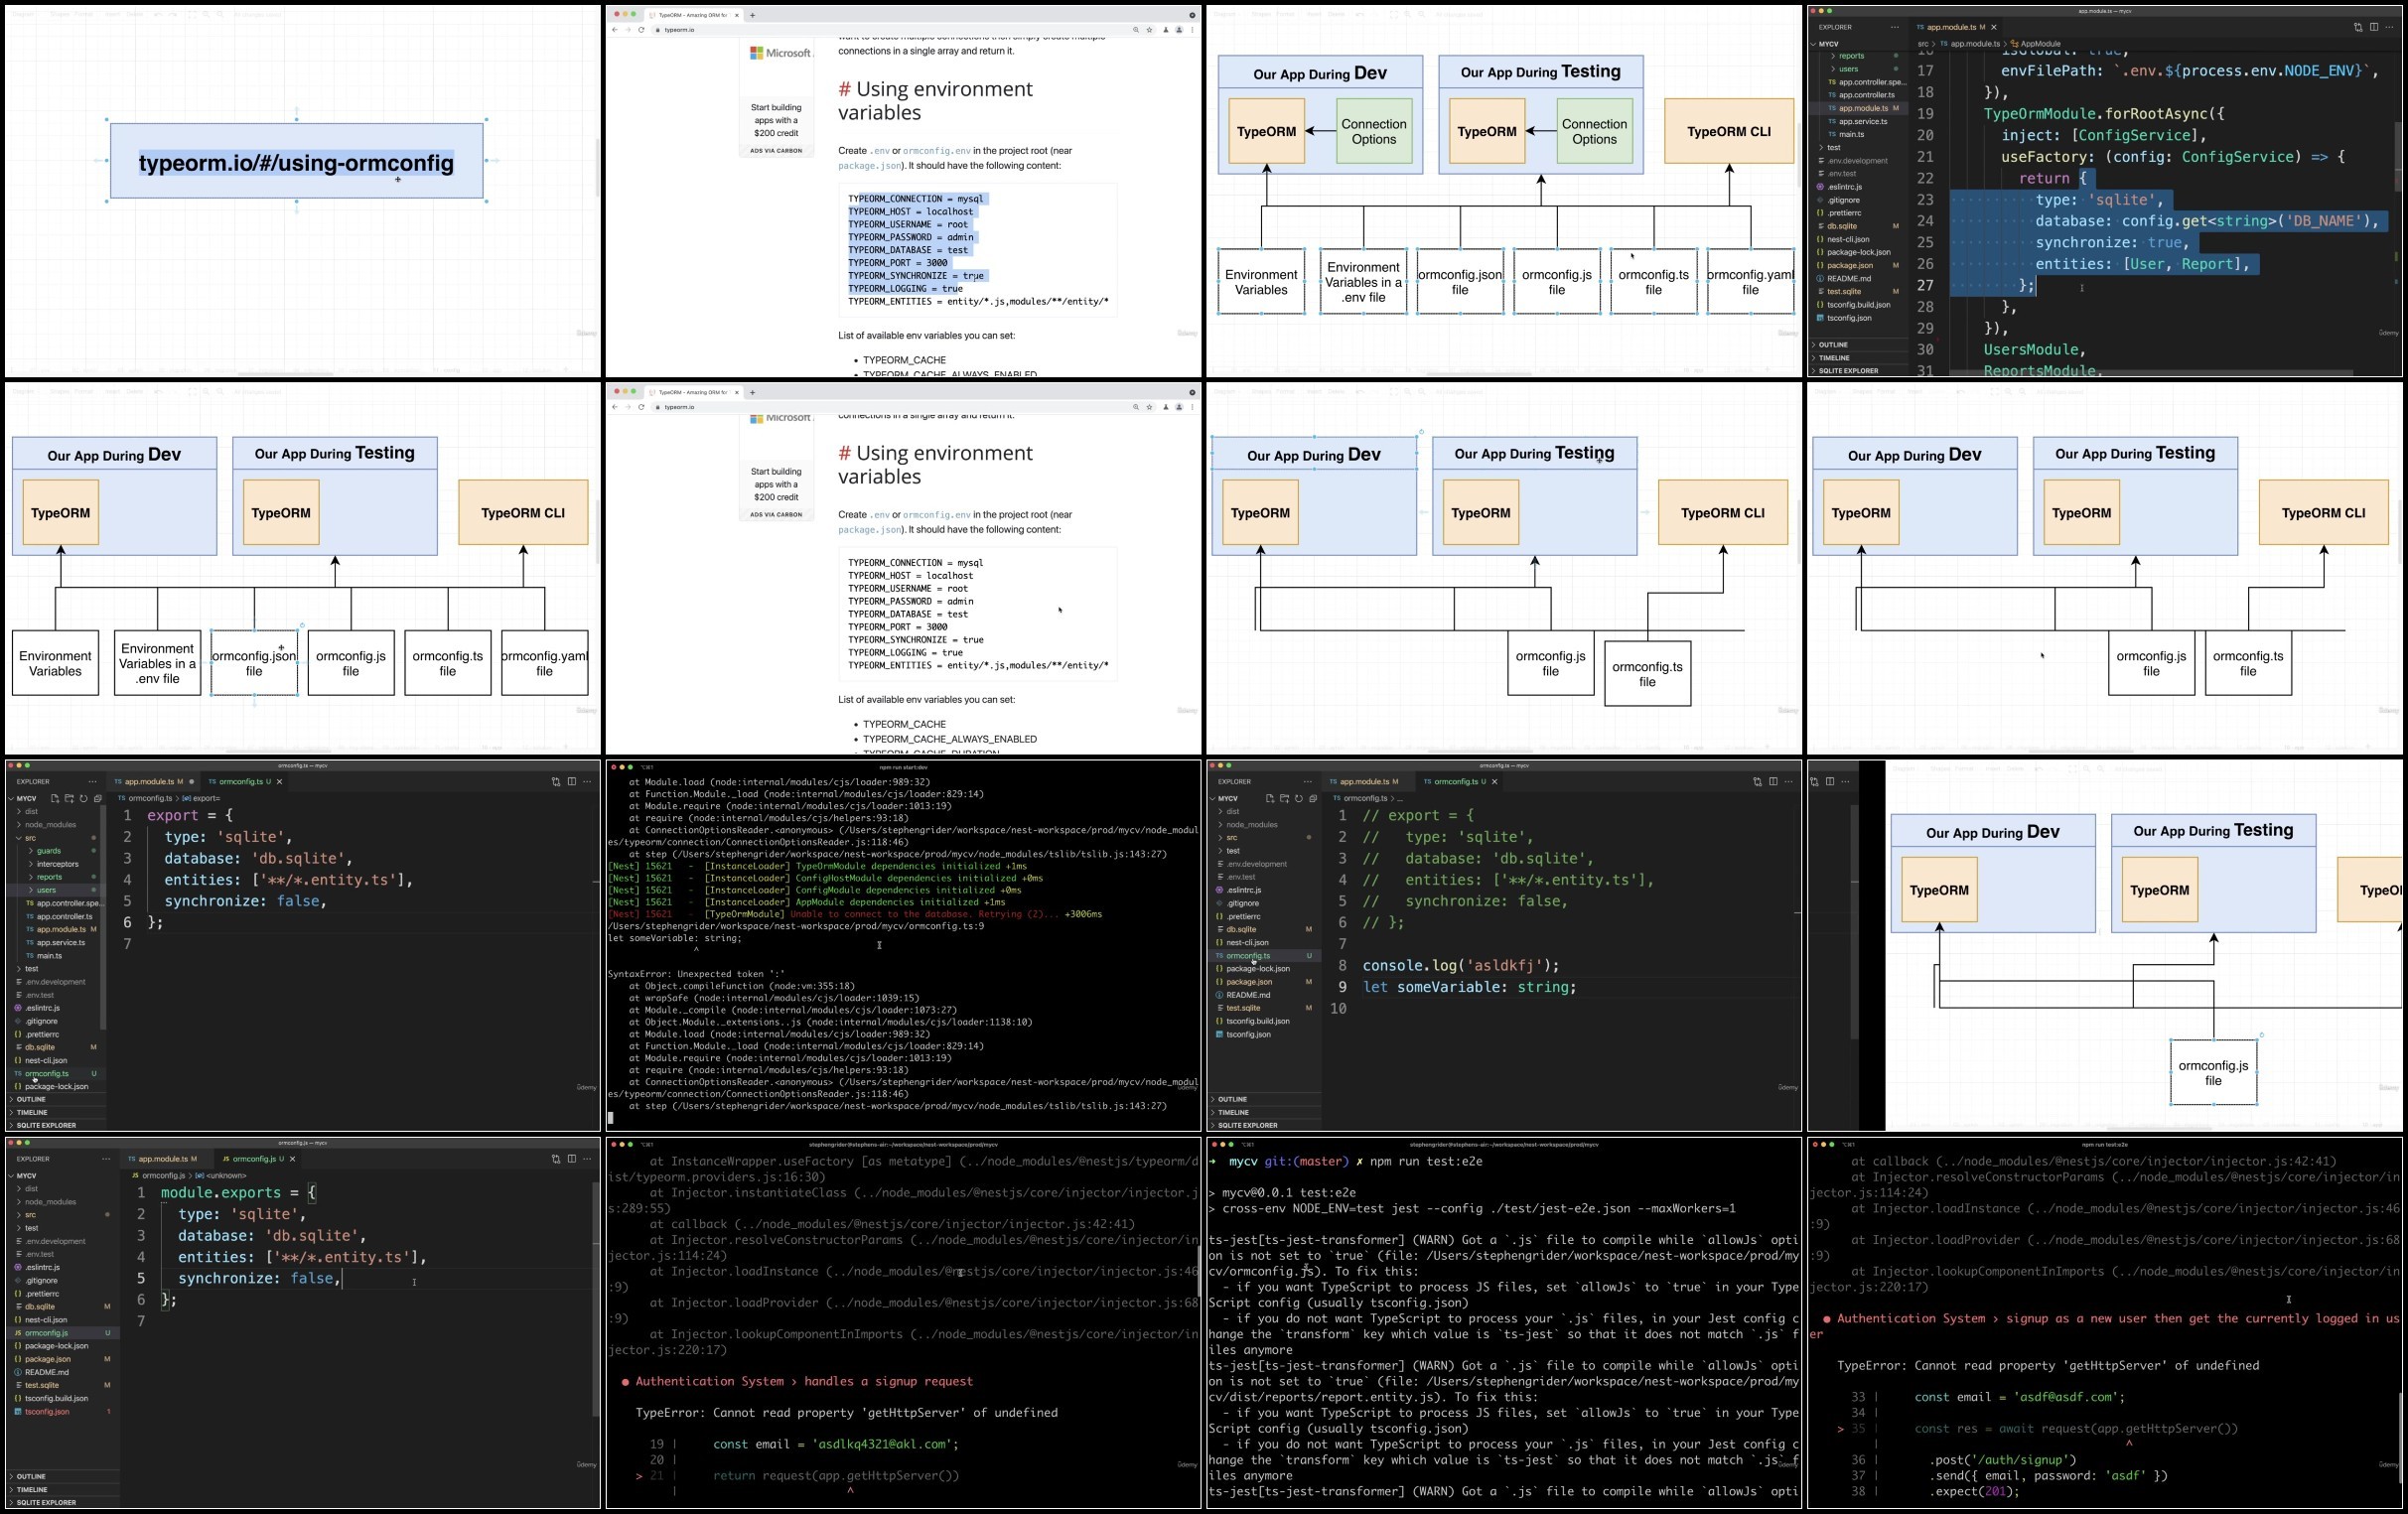Open tsconfig.json in ormconfig.js VS Code window
Viewport: 2408px width, 1514px height.
[x=46, y=1412]
